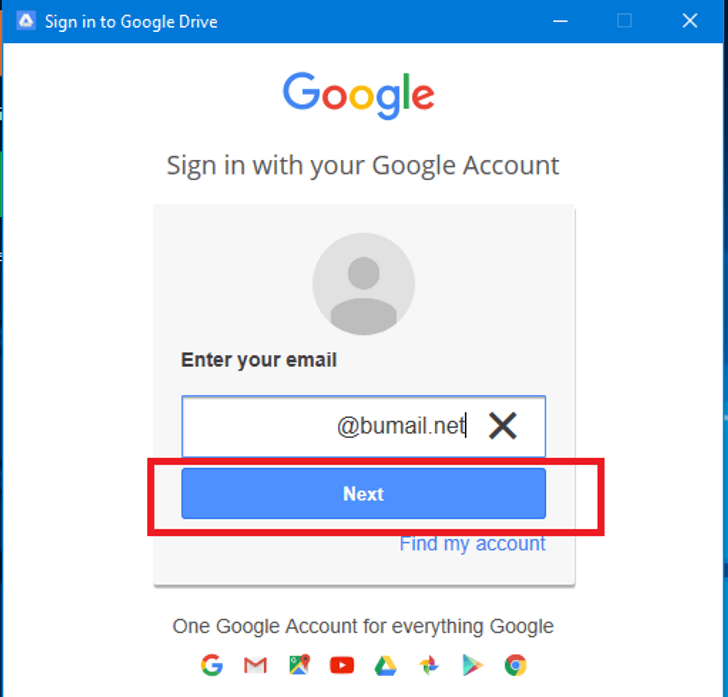Click the colorful Google logo
This screenshot has width=728, height=697.
coord(358,95)
